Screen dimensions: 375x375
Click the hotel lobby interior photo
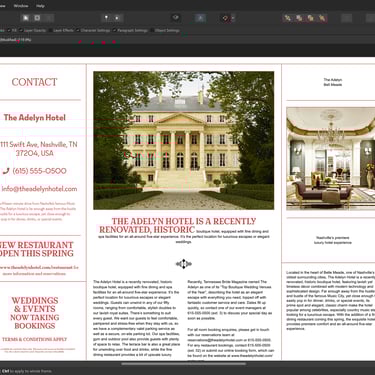(x=331, y=159)
